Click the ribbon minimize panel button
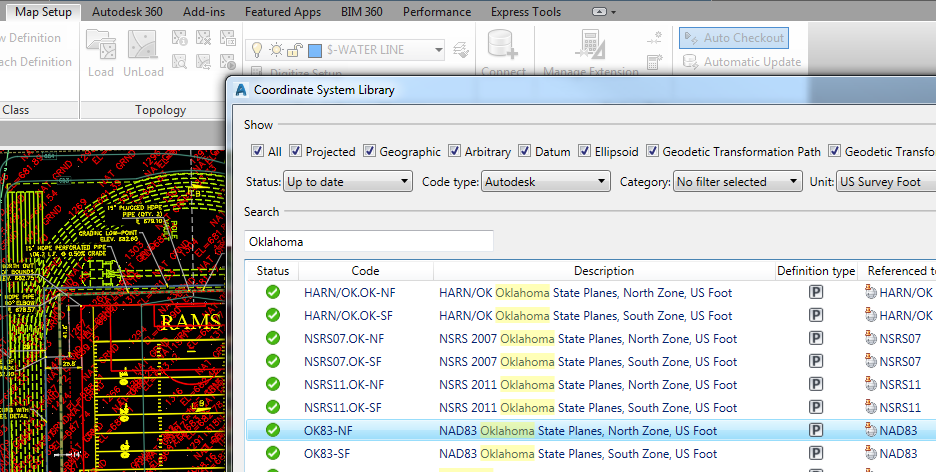 (x=599, y=12)
